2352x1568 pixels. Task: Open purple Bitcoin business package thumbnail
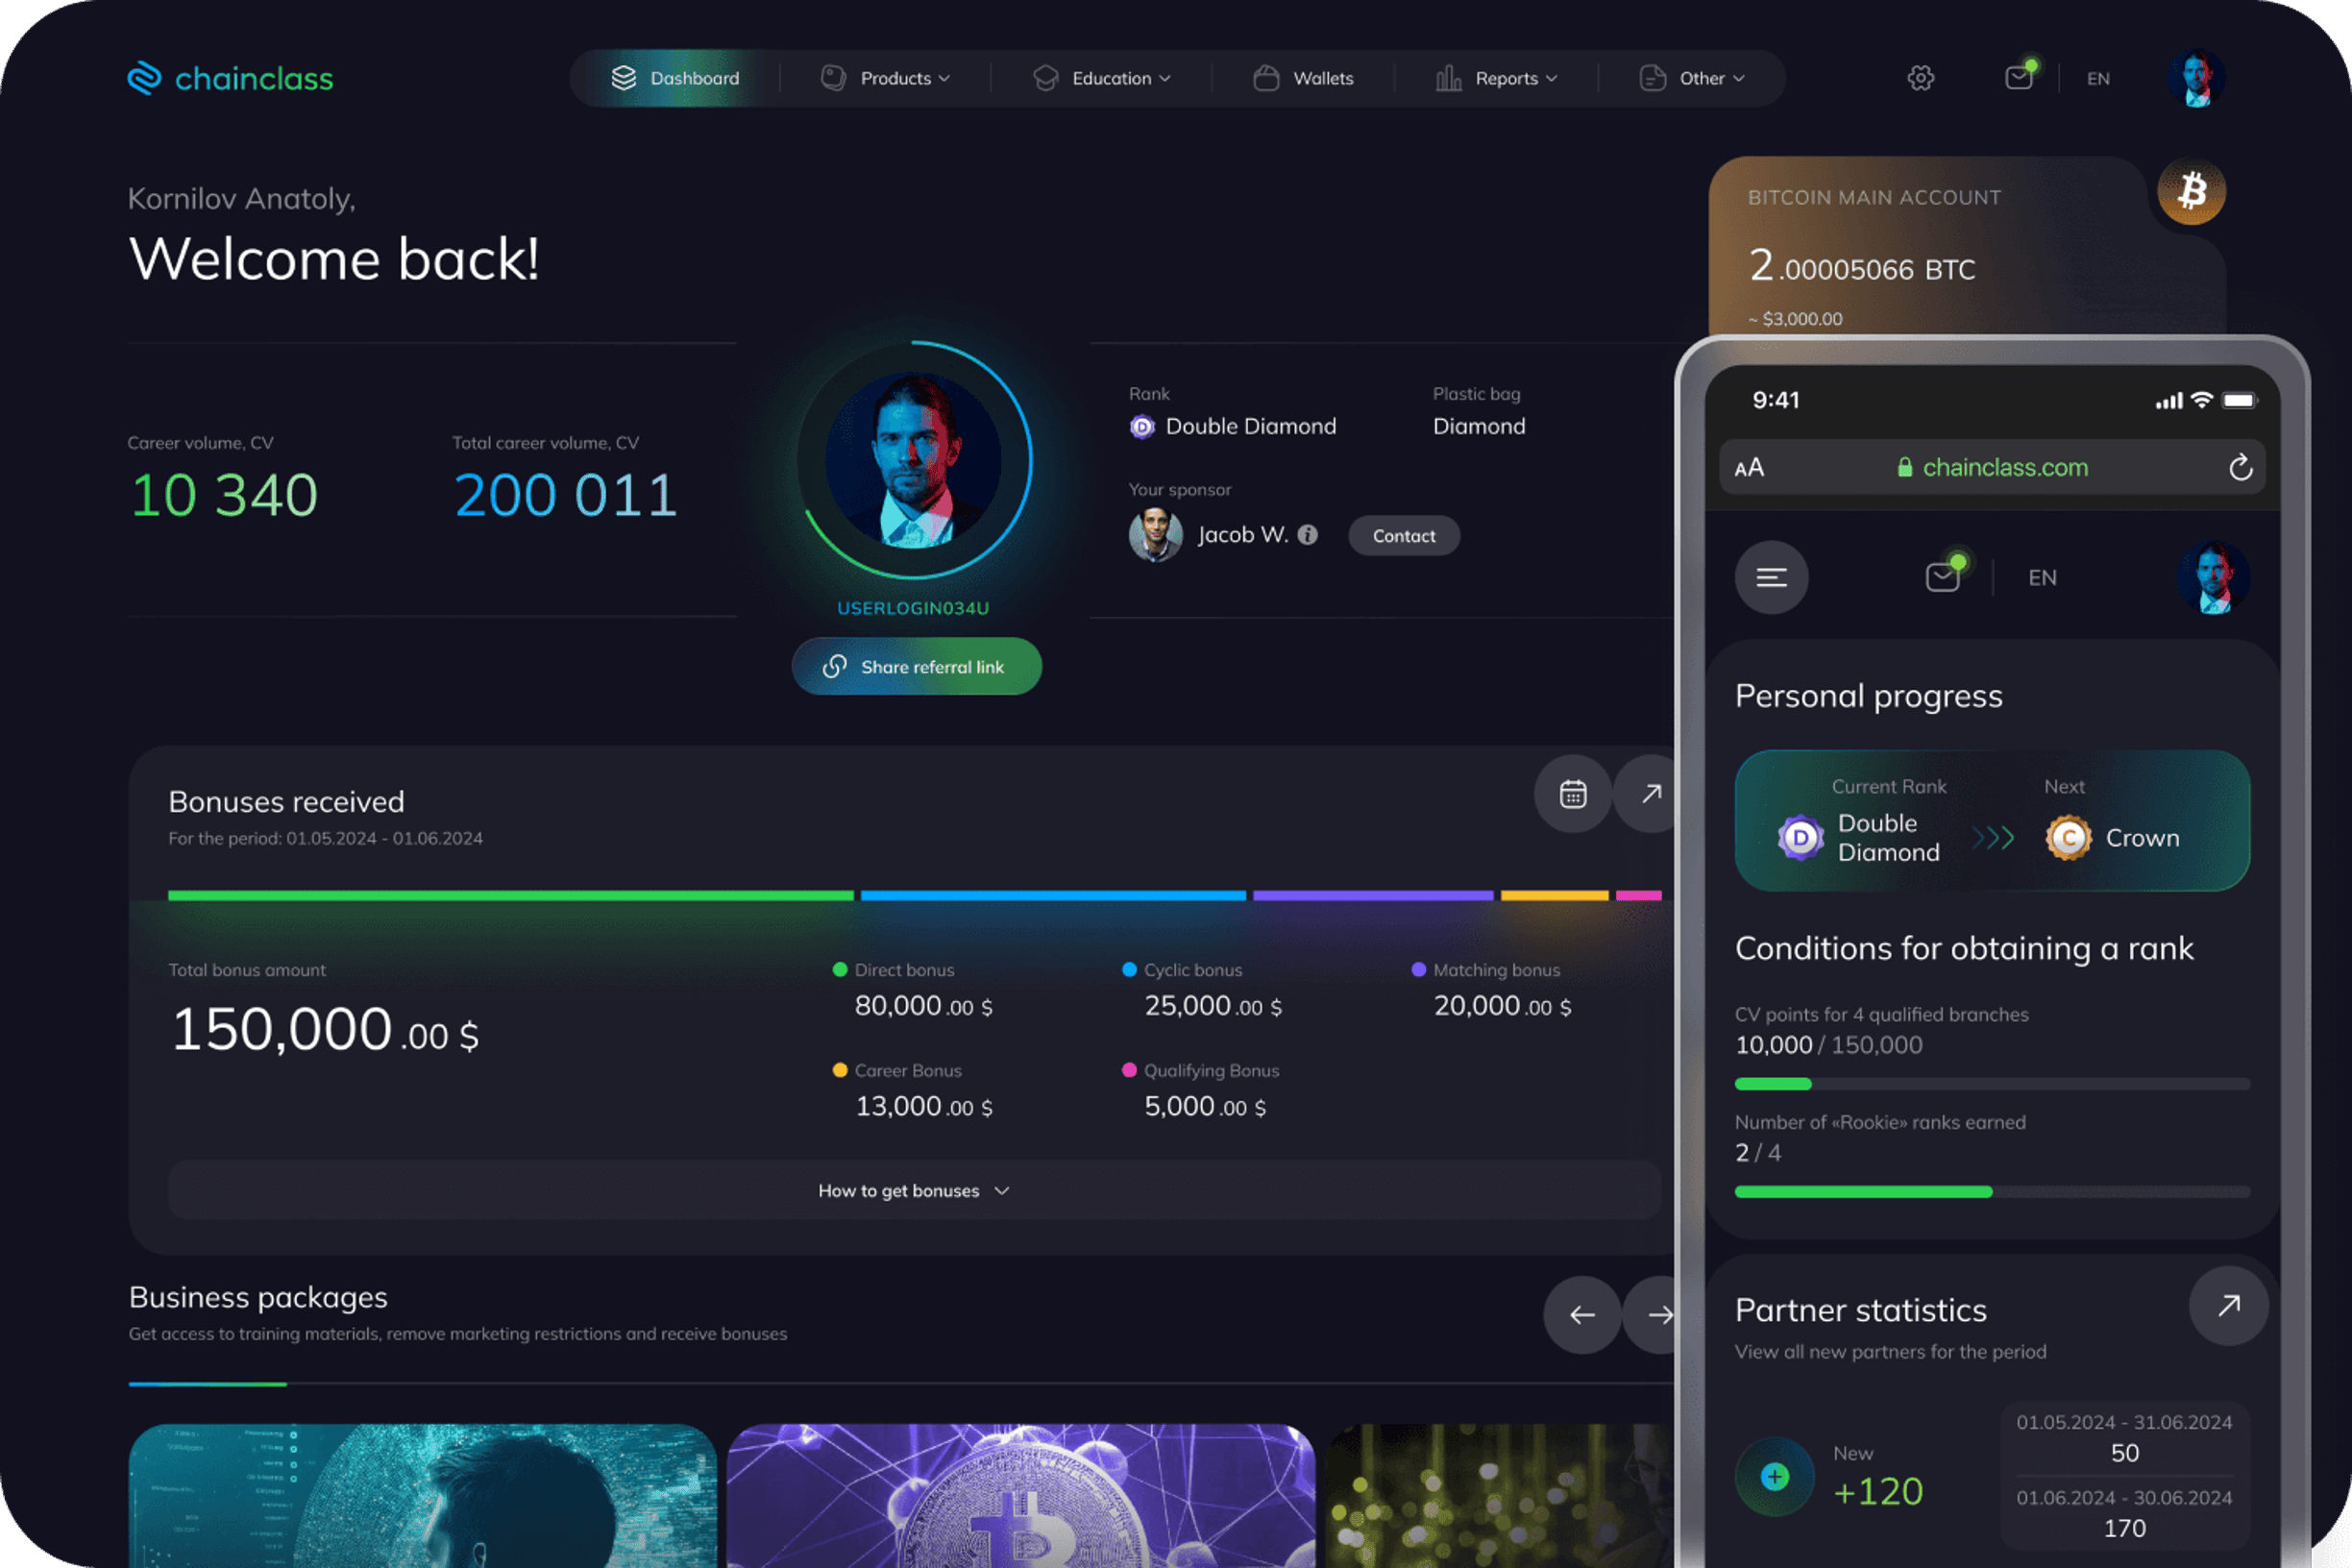click(1021, 1495)
